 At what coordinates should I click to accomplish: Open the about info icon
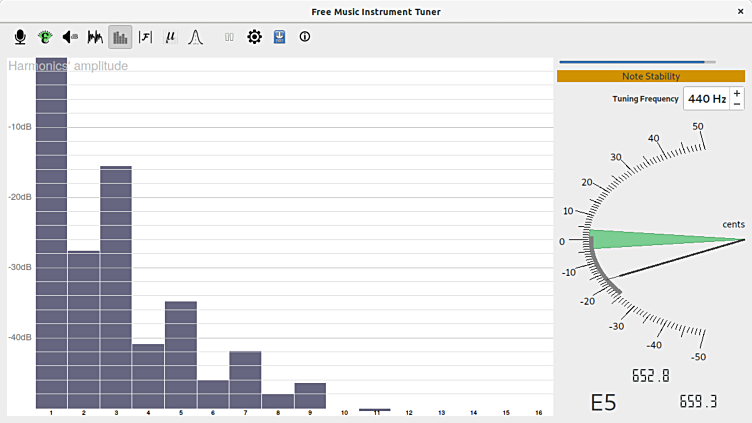[305, 38]
